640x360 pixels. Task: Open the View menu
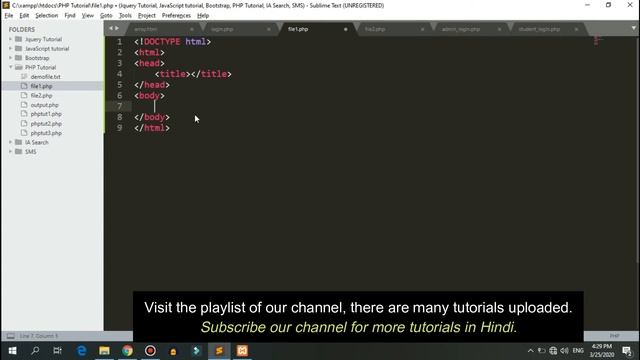point(87,16)
